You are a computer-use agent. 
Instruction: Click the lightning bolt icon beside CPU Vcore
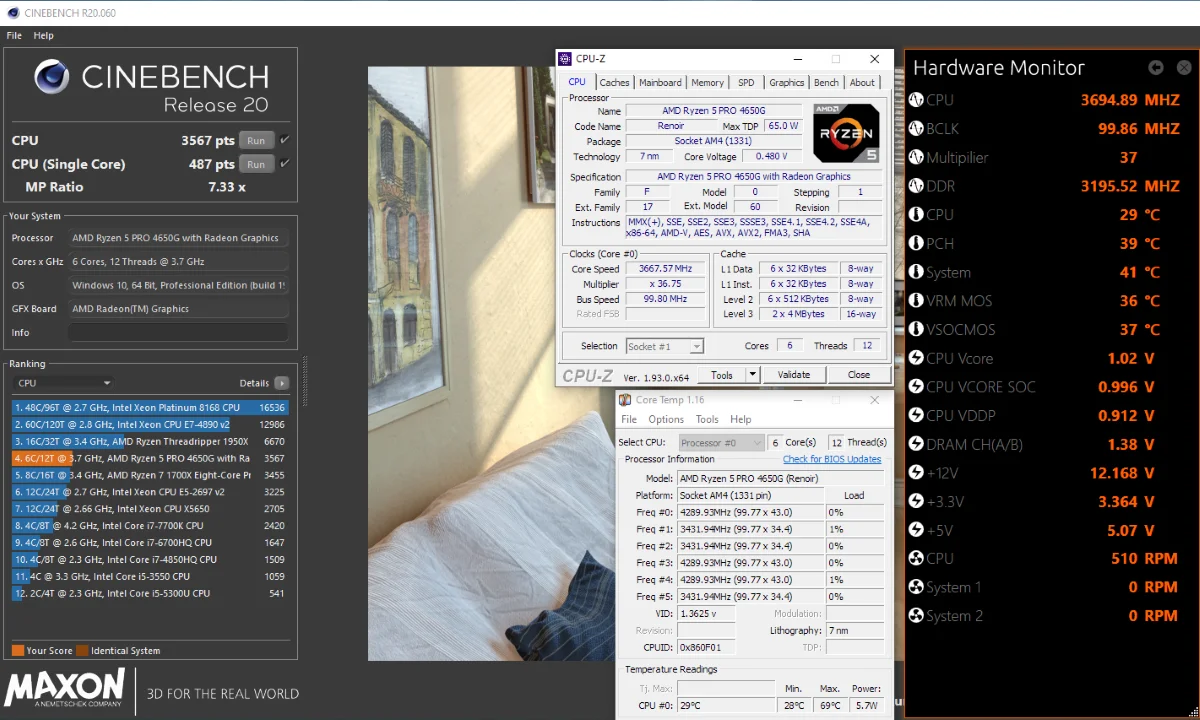917,358
